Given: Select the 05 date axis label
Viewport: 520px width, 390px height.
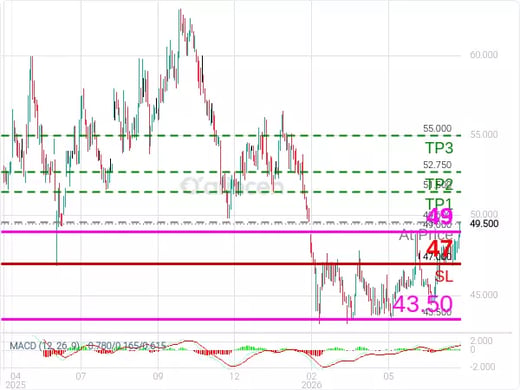Looking at the screenshot, I should point(388,377).
